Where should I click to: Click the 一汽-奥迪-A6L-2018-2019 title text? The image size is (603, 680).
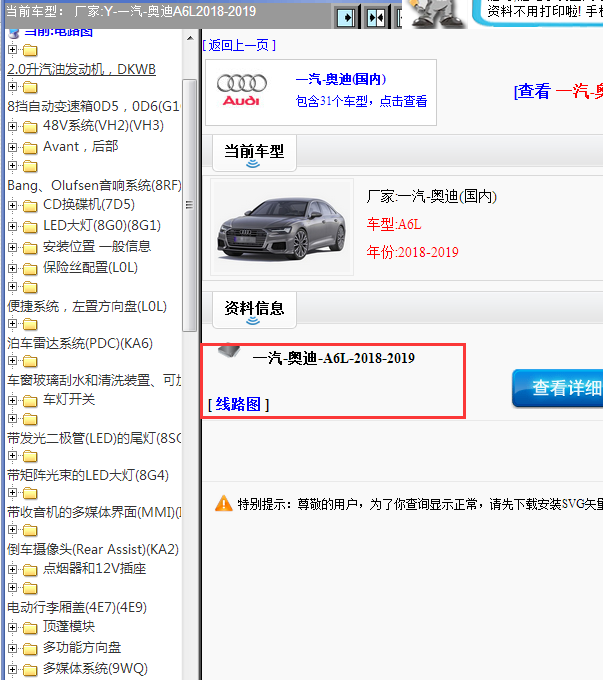[333, 358]
